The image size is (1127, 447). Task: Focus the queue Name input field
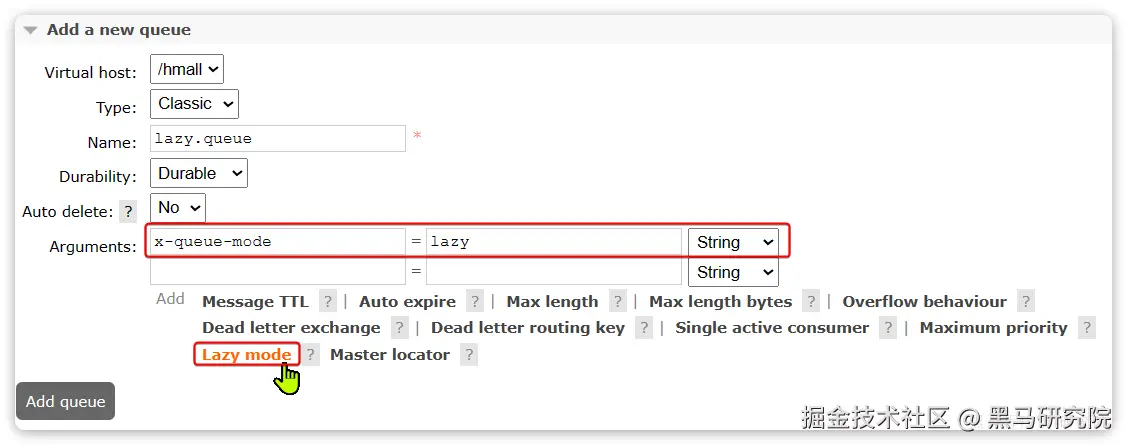(278, 139)
